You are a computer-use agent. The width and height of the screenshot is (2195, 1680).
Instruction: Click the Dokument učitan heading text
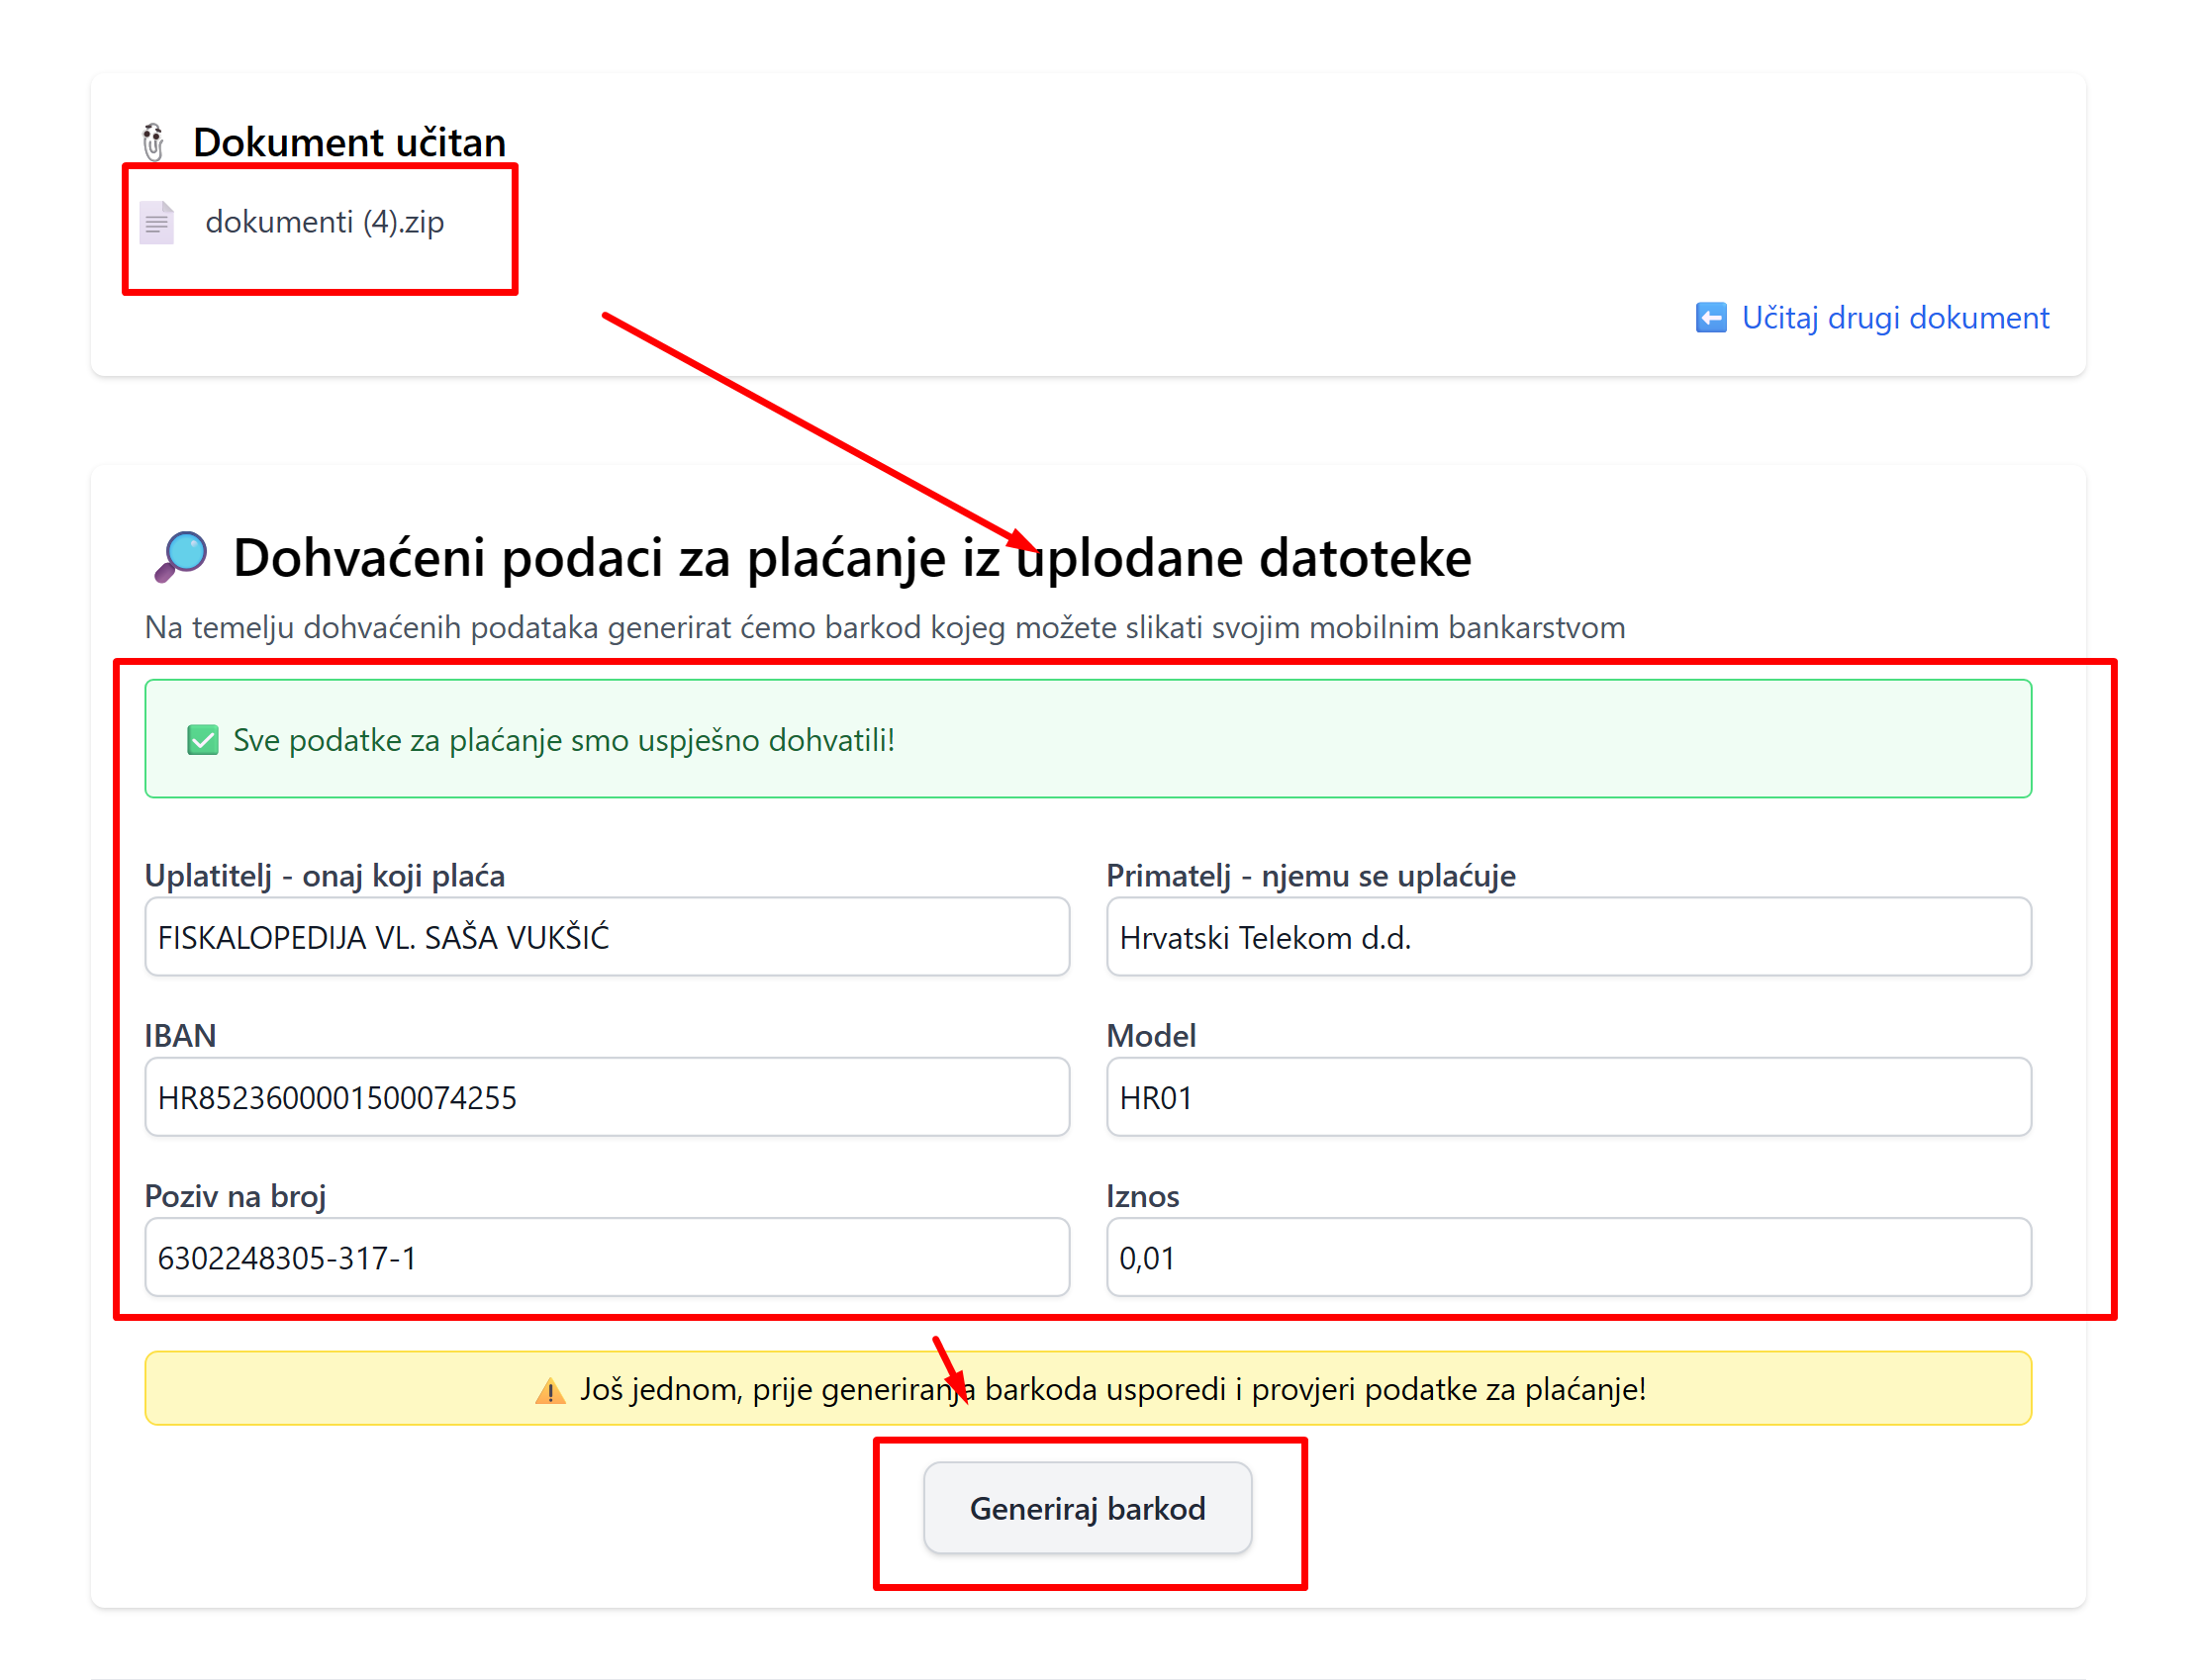[x=349, y=142]
